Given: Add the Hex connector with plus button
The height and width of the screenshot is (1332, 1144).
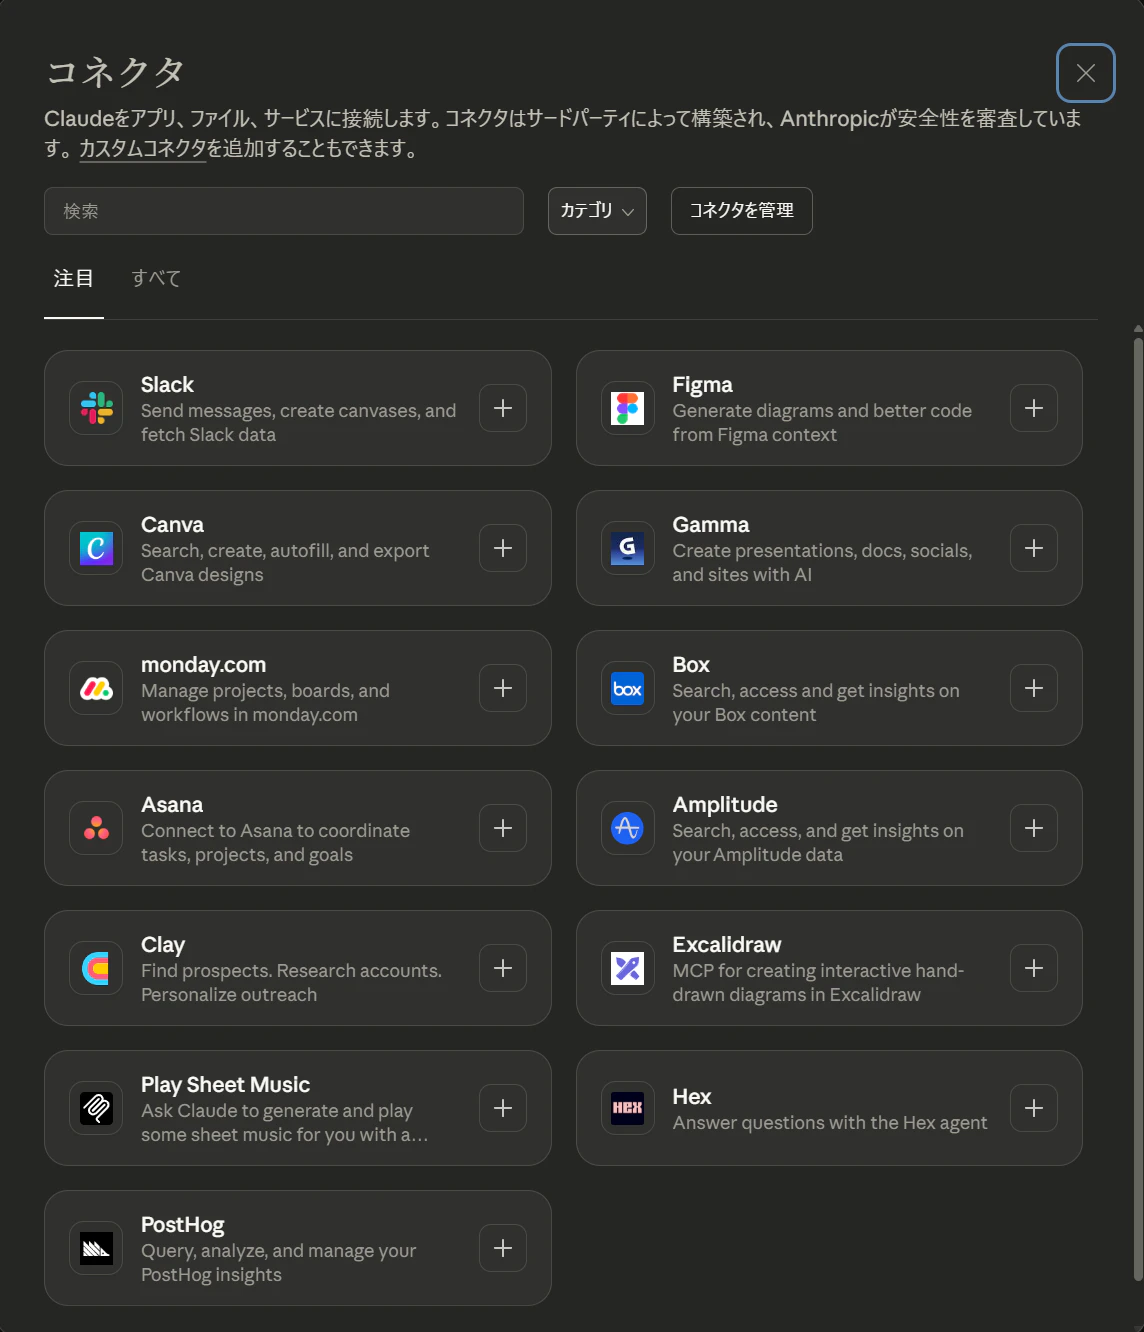Looking at the screenshot, I should [1034, 1108].
